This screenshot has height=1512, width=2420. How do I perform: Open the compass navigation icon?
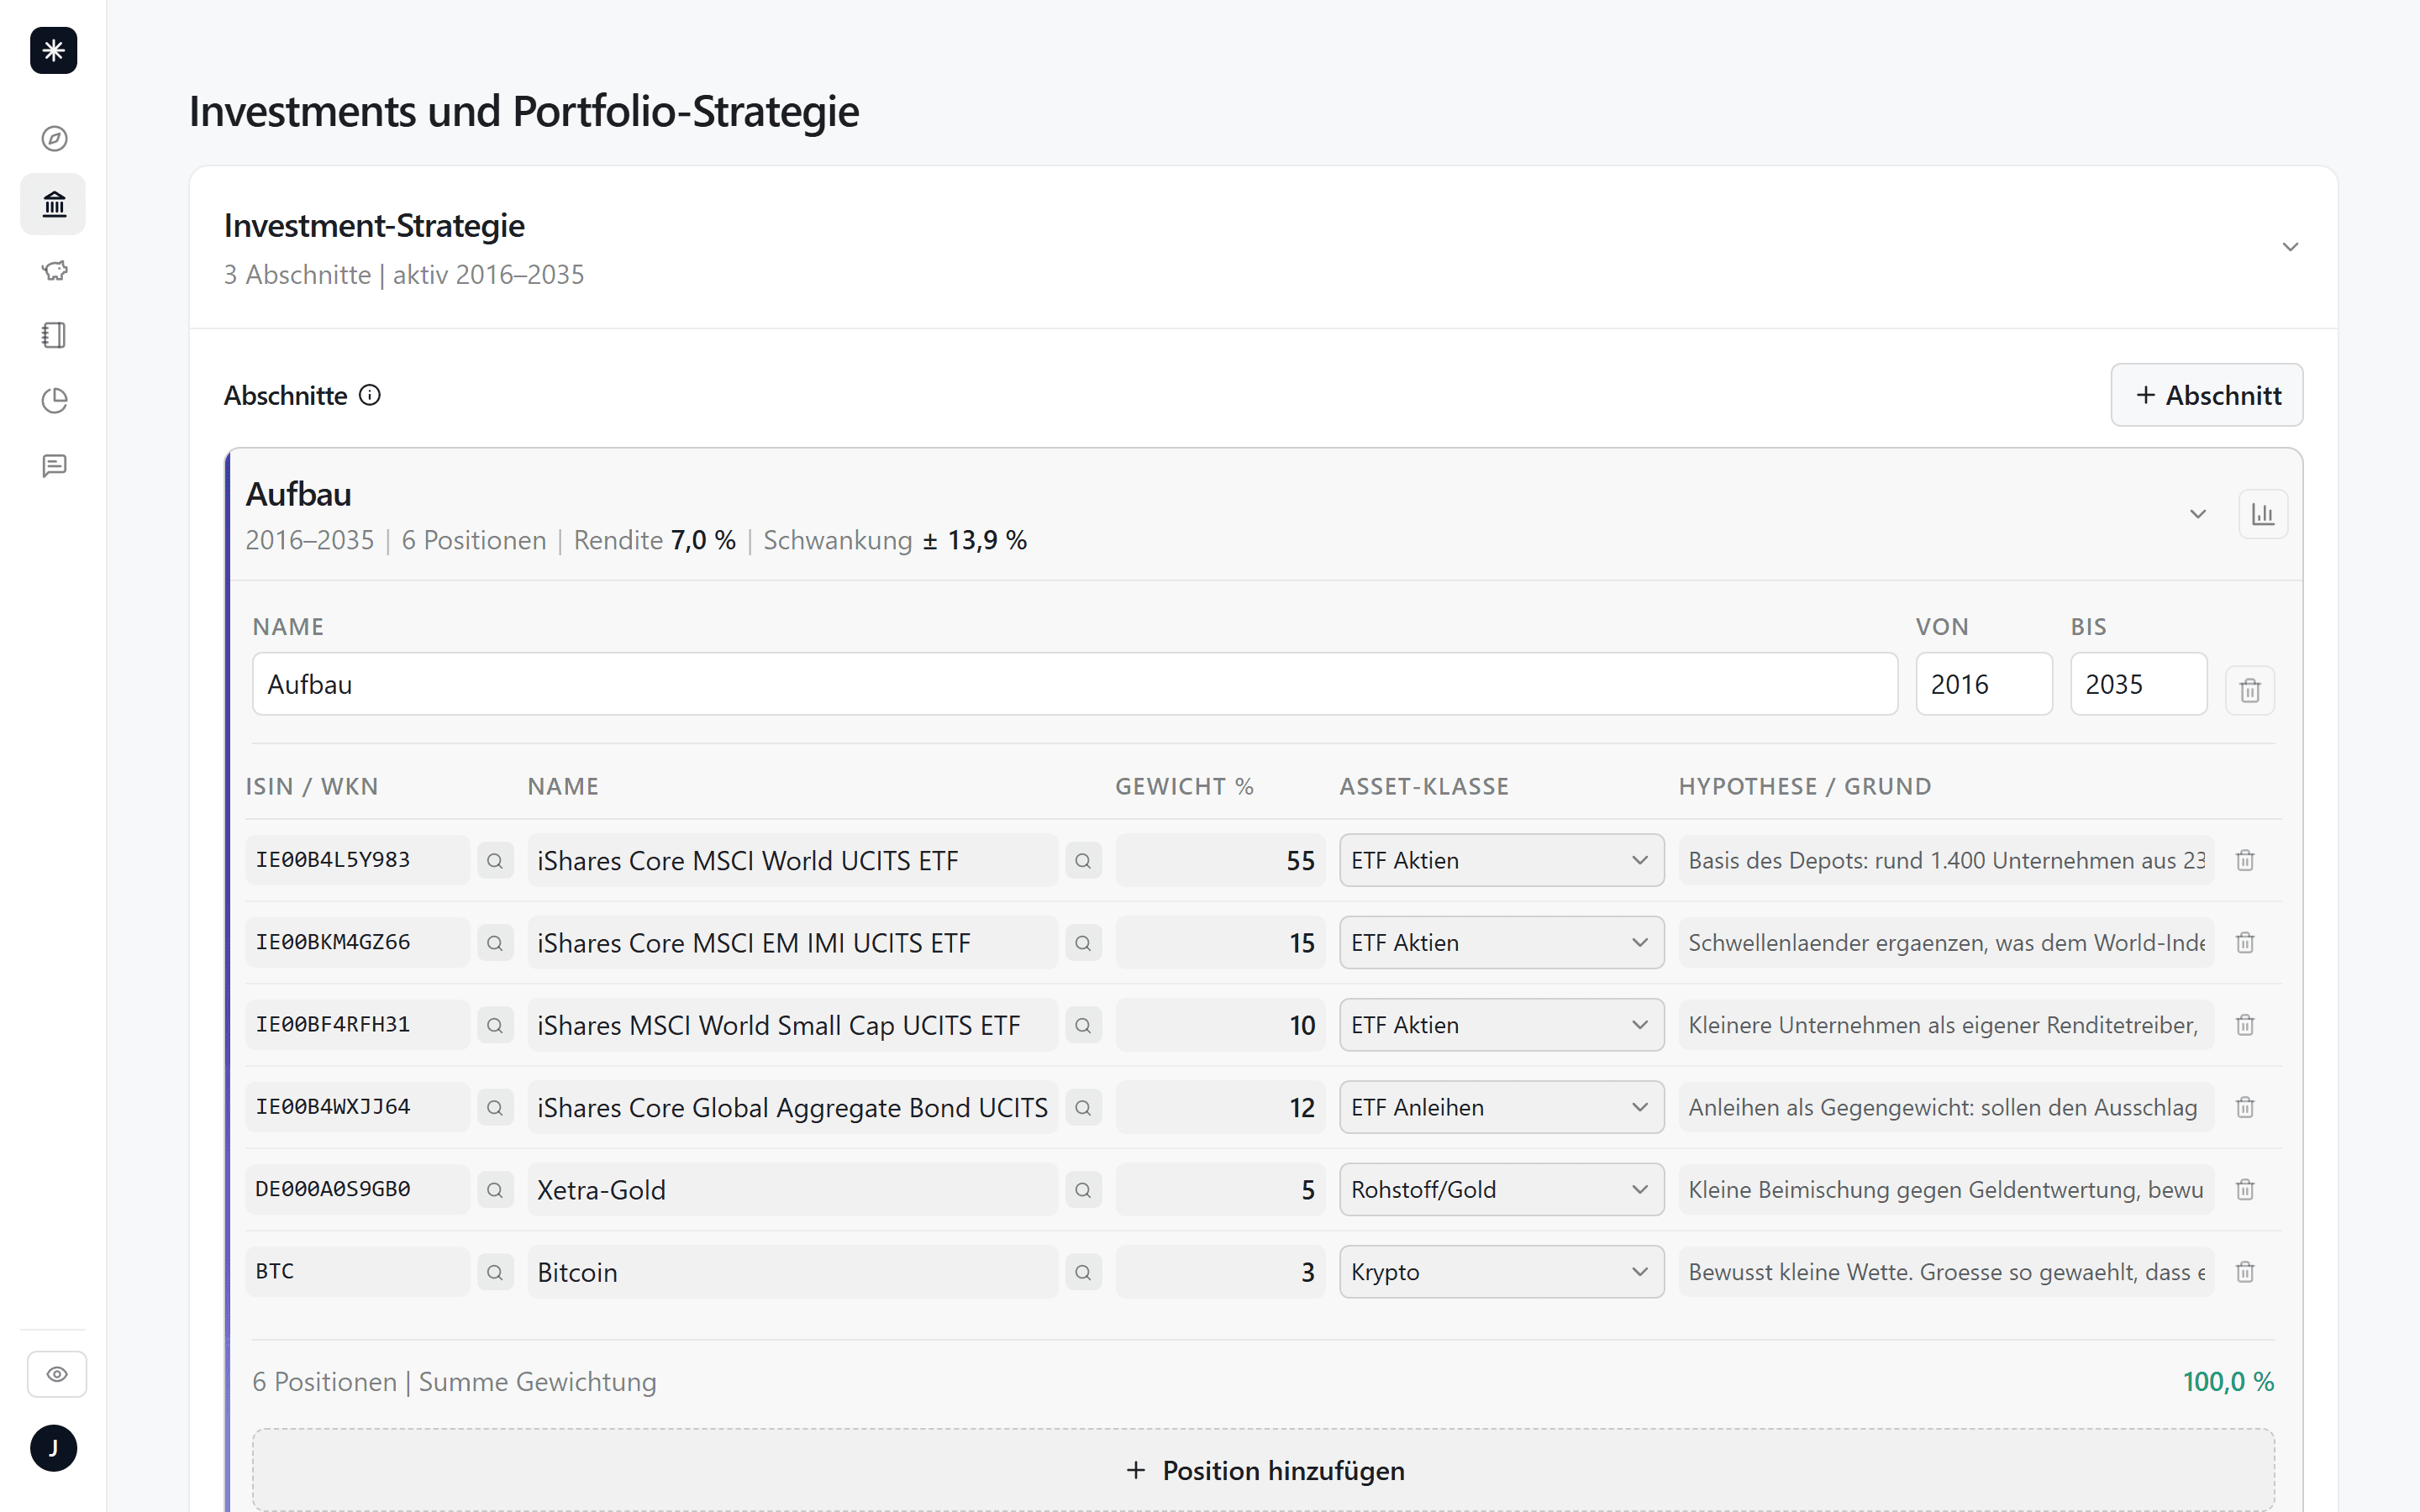point(54,138)
